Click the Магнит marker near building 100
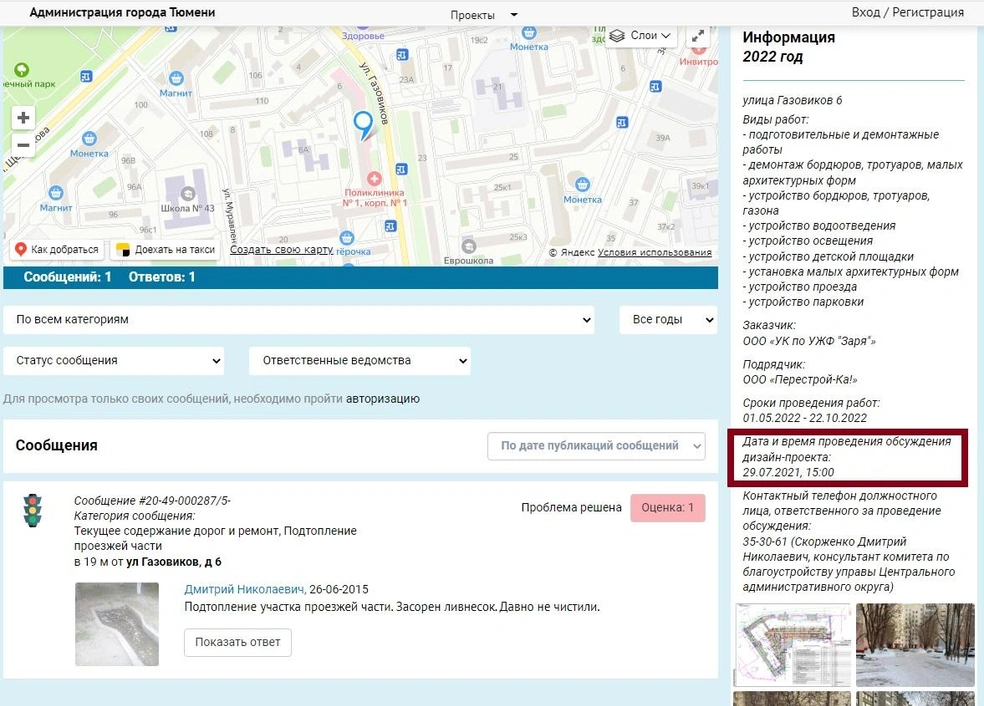 coord(176,78)
